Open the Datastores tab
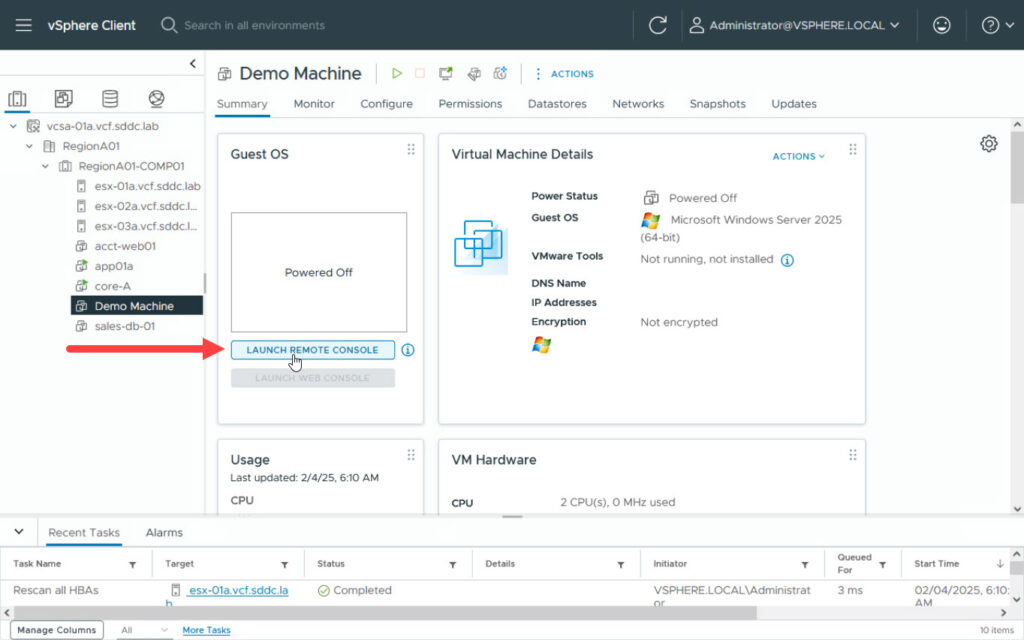Screen dimensions: 1024x640 [557, 104]
